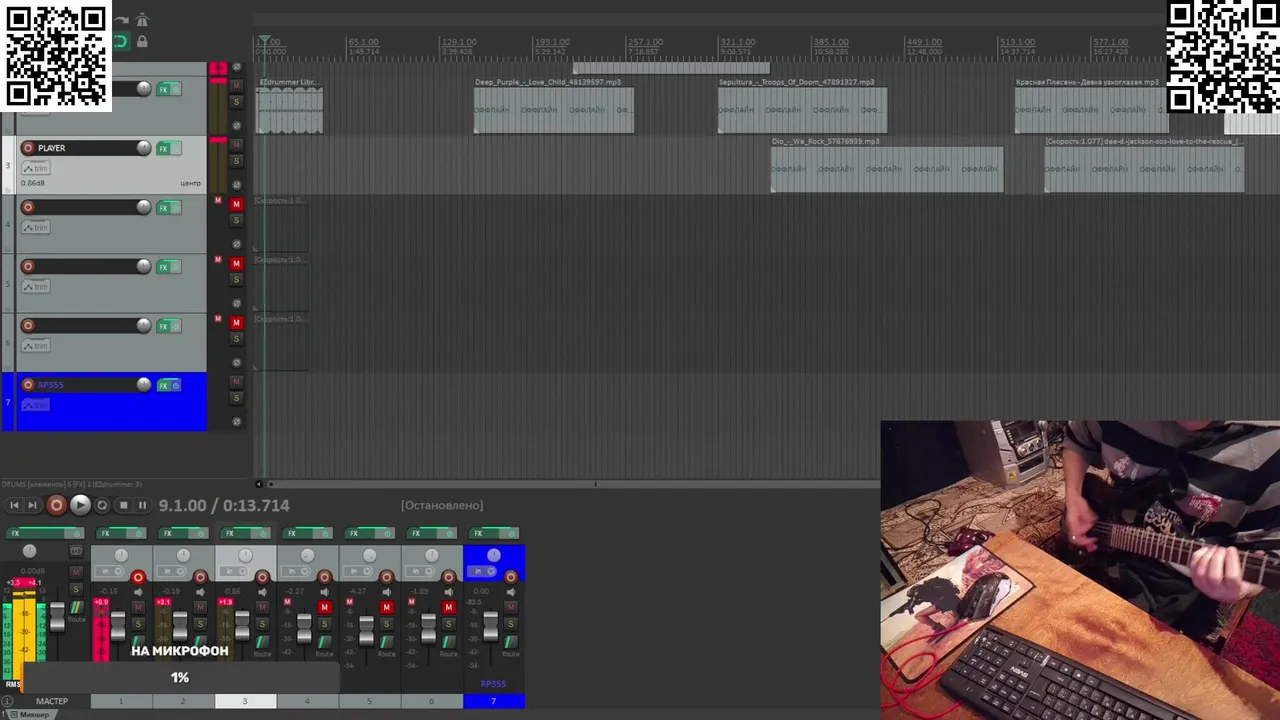The width and height of the screenshot is (1280, 720).
Task: Open input dropdown of mixer channel 3
Action: (233, 571)
